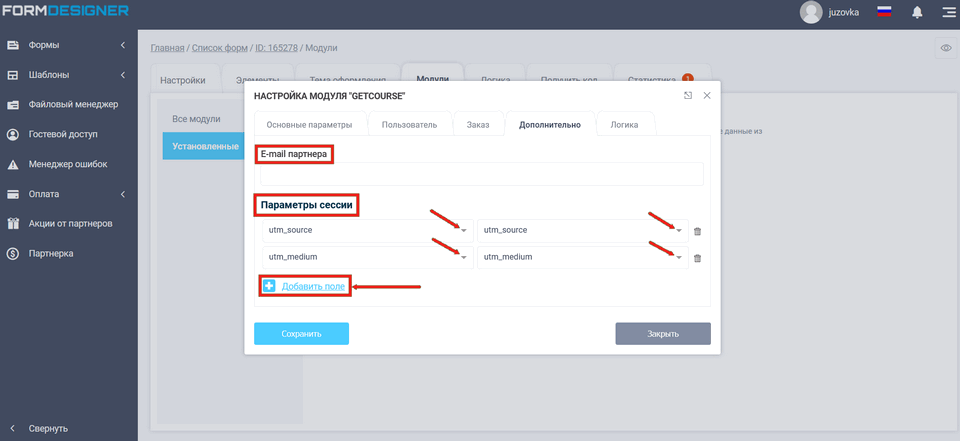Screen dimensions: 960x441
Task: Click the juzovka username
Action: (x=844, y=12)
